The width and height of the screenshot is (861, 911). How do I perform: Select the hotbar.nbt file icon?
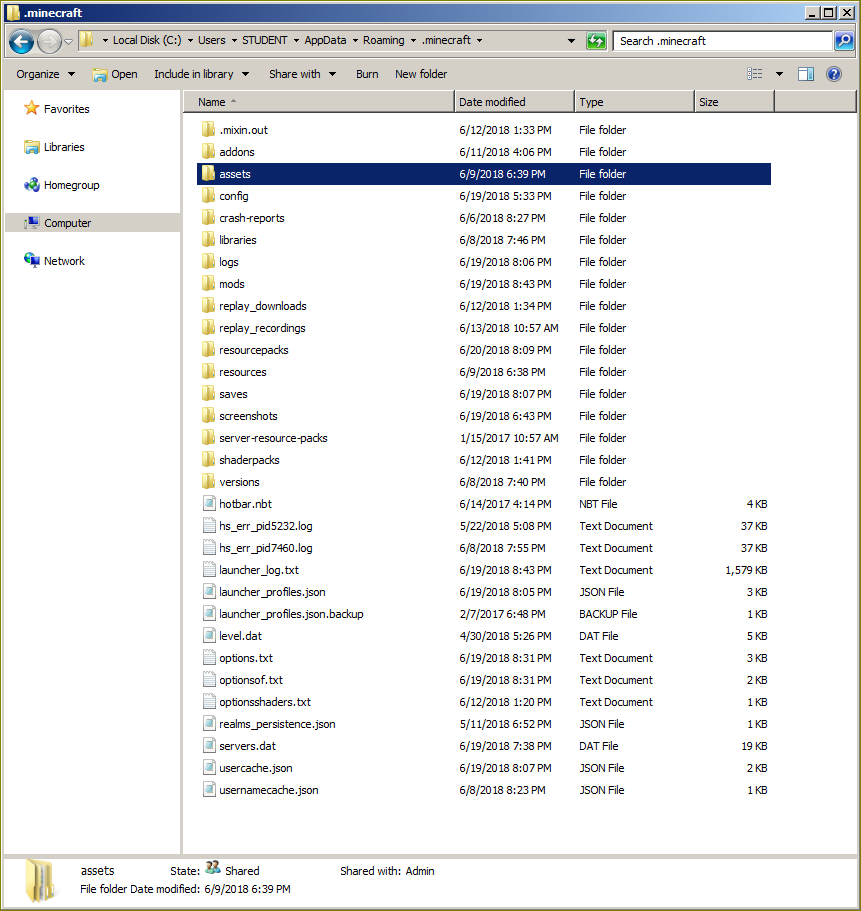(209, 504)
